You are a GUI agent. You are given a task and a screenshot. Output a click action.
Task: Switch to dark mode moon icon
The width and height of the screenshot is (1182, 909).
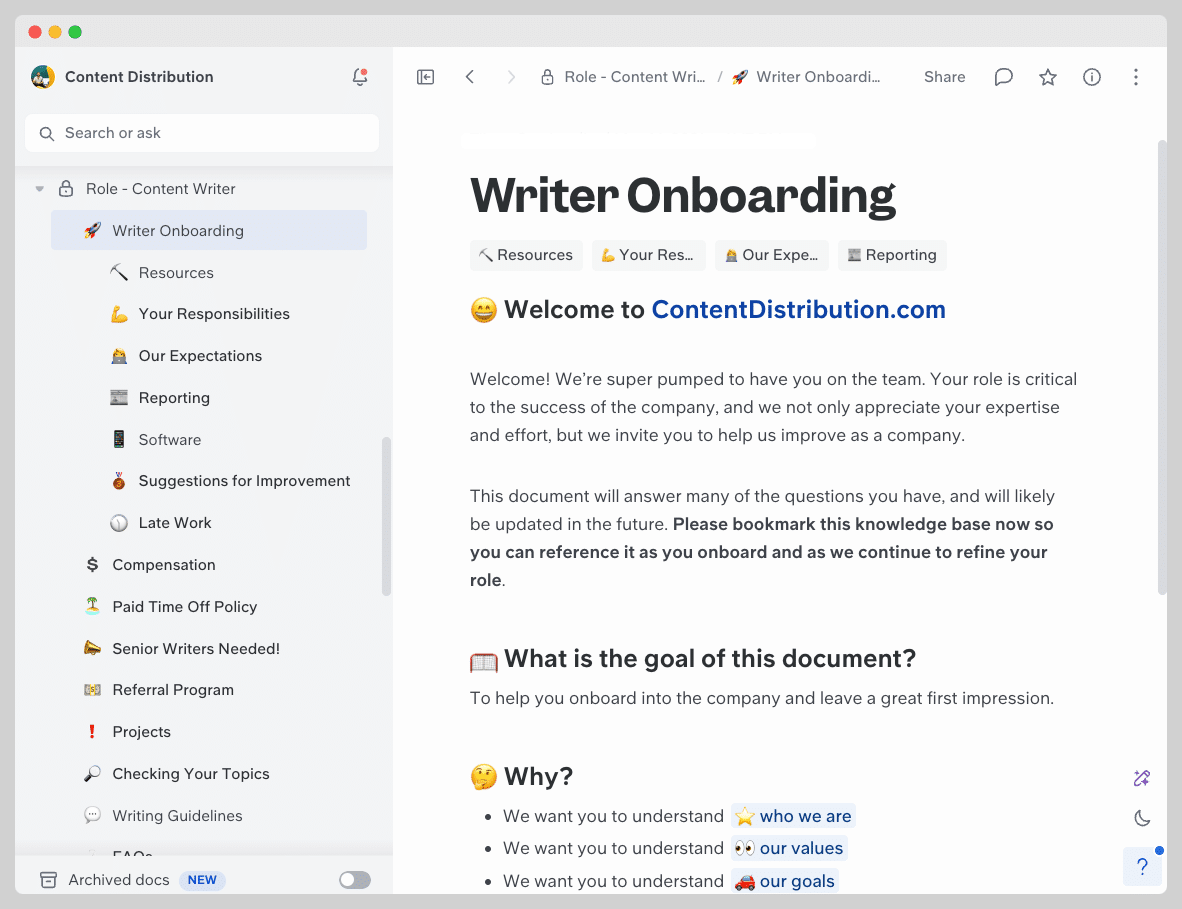pos(1142,818)
